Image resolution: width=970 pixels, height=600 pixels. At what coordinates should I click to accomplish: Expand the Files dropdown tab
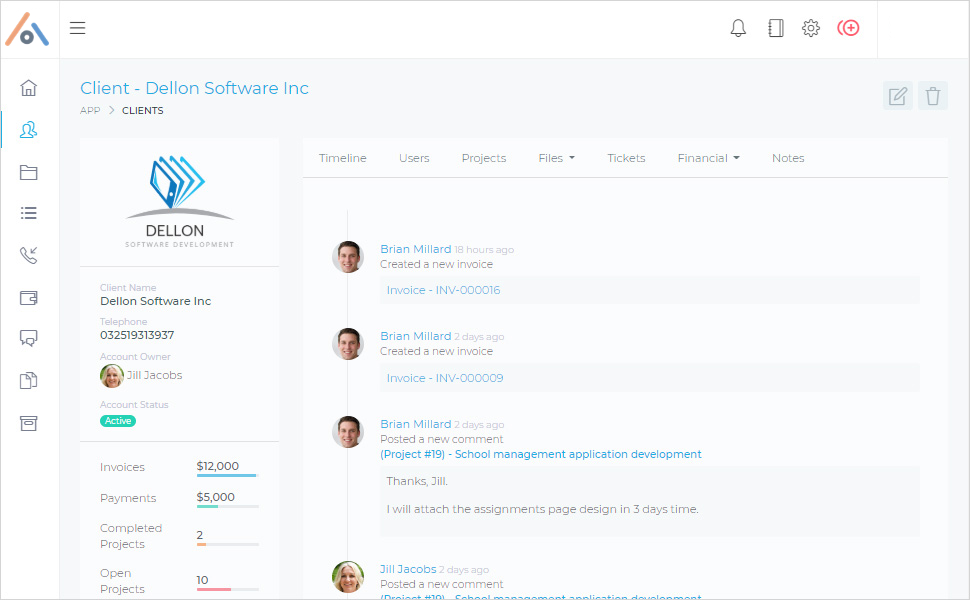556,158
